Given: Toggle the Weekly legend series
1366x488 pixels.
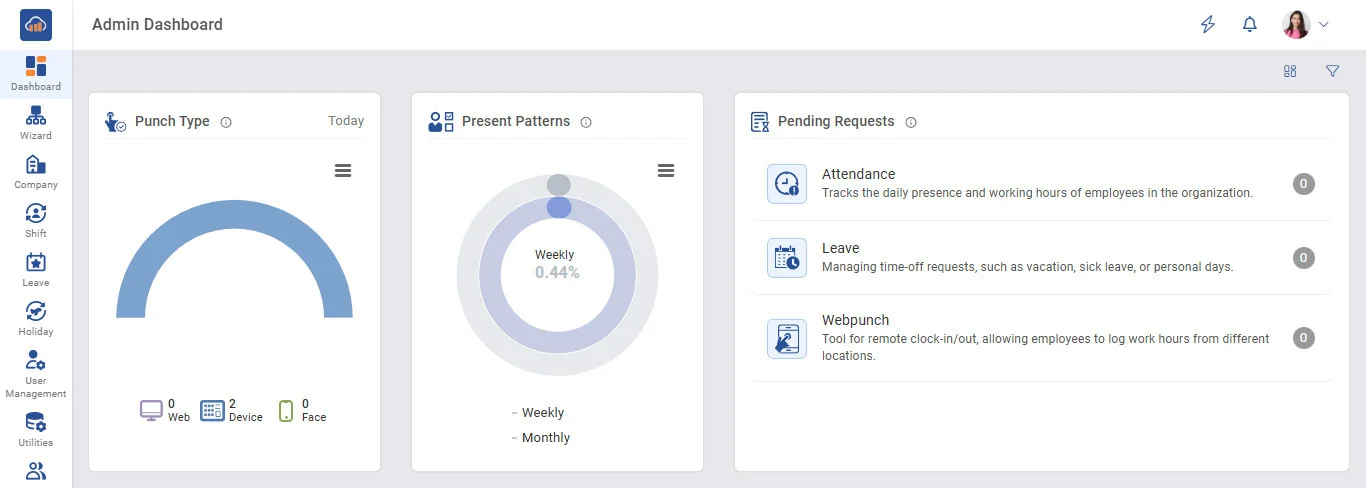Looking at the screenshot, I should pos(542,413).
